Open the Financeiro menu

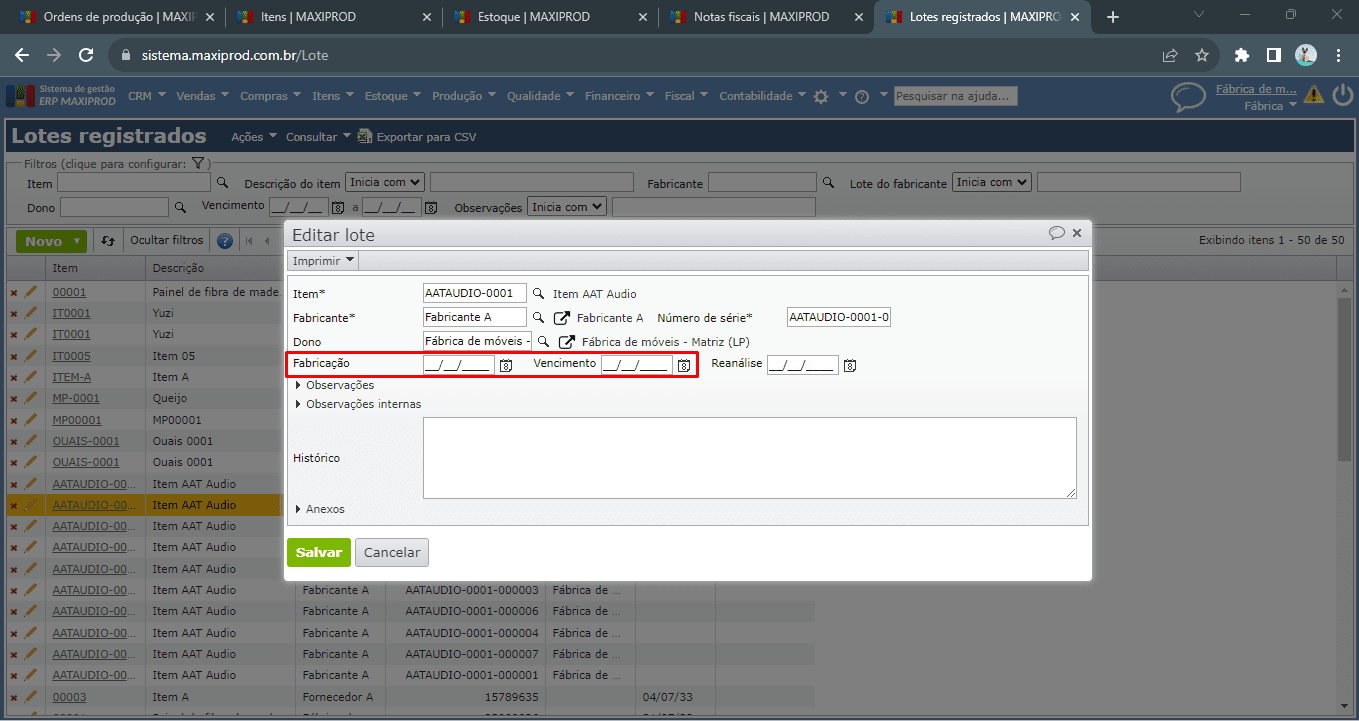(618, 96)
